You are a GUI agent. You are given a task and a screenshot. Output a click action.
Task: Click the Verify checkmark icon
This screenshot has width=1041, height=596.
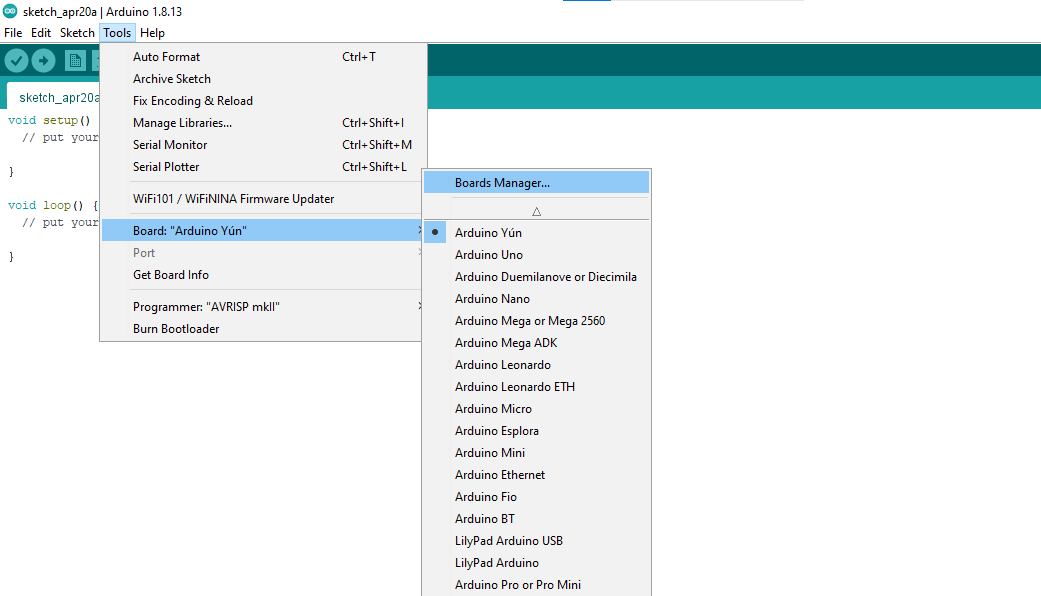(x=16, y=60)
